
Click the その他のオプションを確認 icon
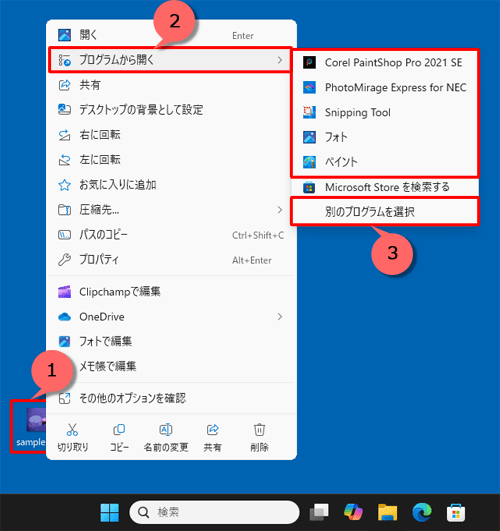(x=64, y=398)
